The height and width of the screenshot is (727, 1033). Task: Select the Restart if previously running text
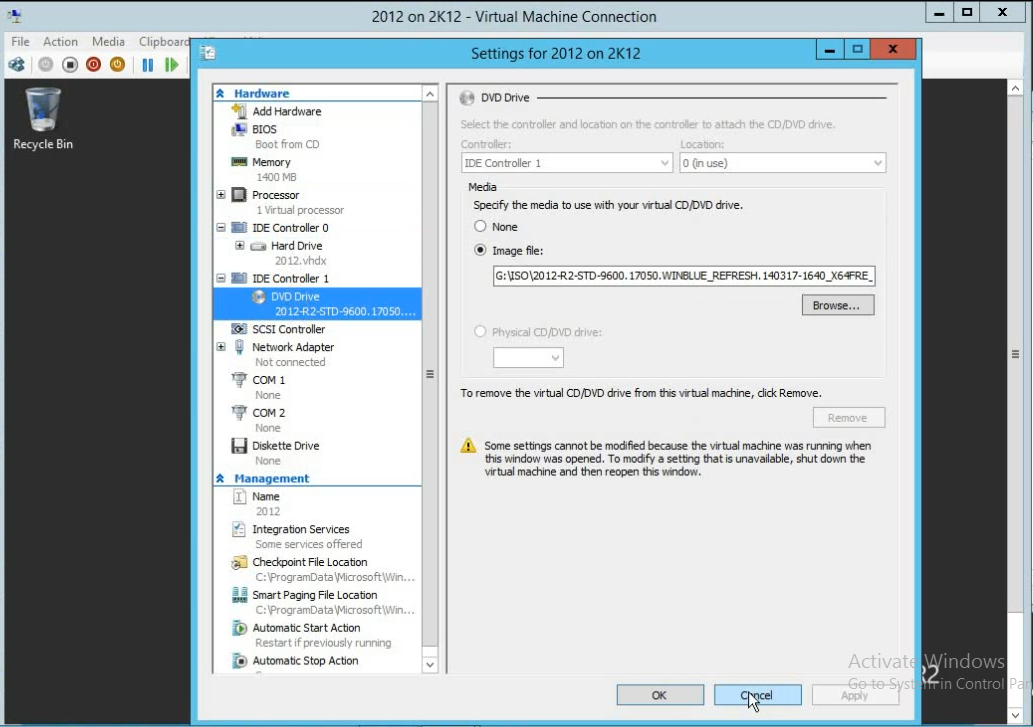(x=323, y=643)
